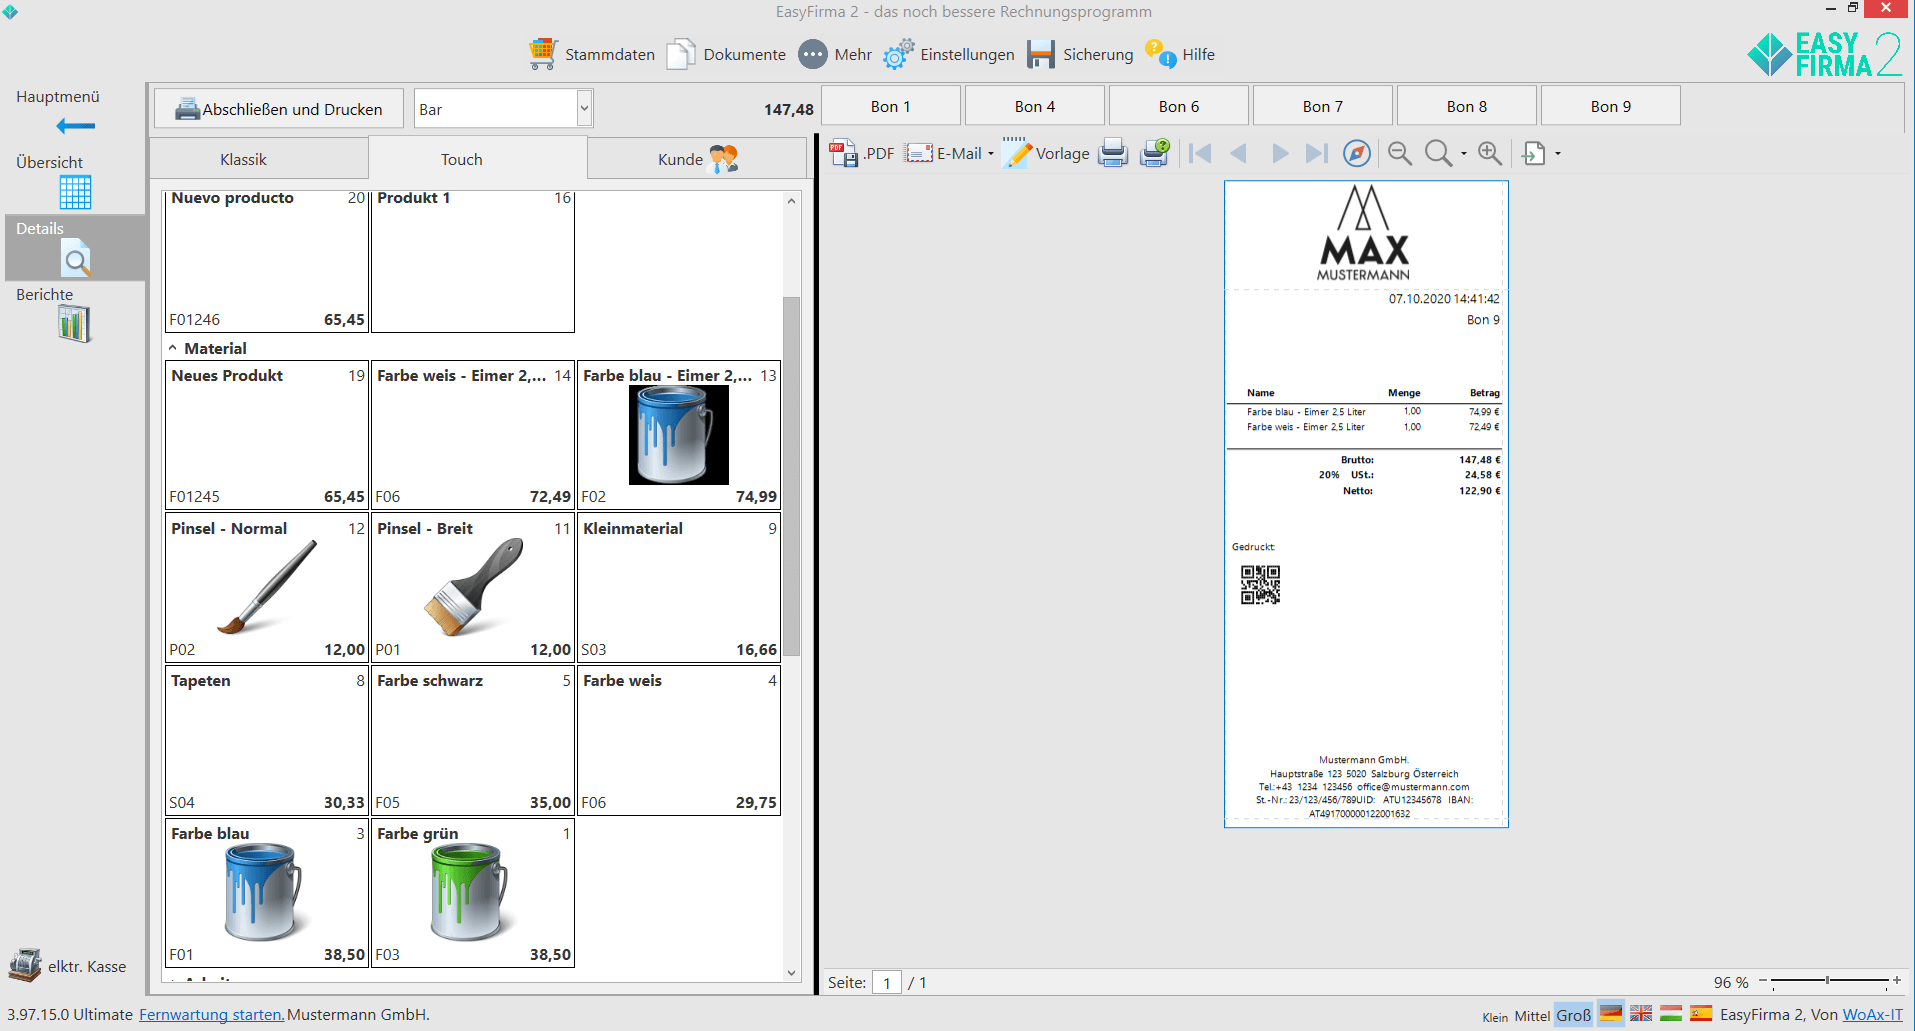Click the compass navigation icon
Viewport: 1915px width, 1031px height.
click(1357, 153)
